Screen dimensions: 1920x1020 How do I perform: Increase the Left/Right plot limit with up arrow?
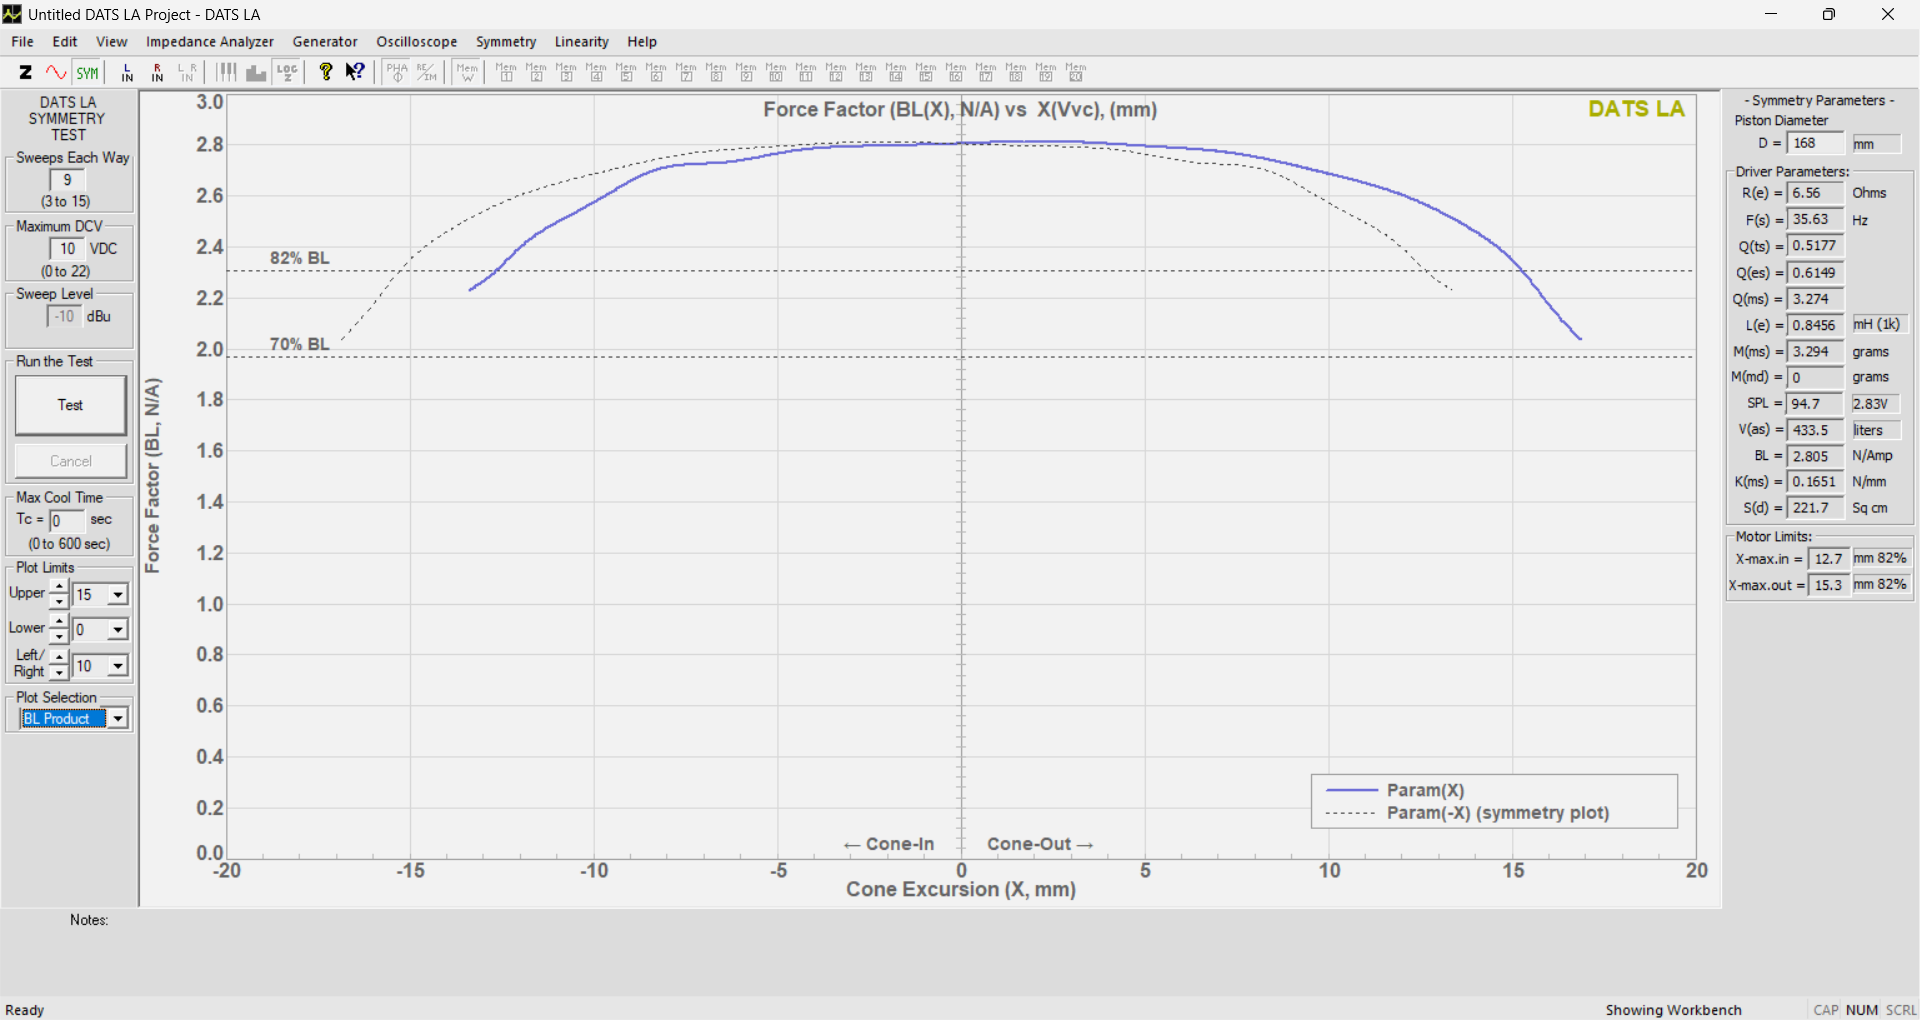pos(59,658)
